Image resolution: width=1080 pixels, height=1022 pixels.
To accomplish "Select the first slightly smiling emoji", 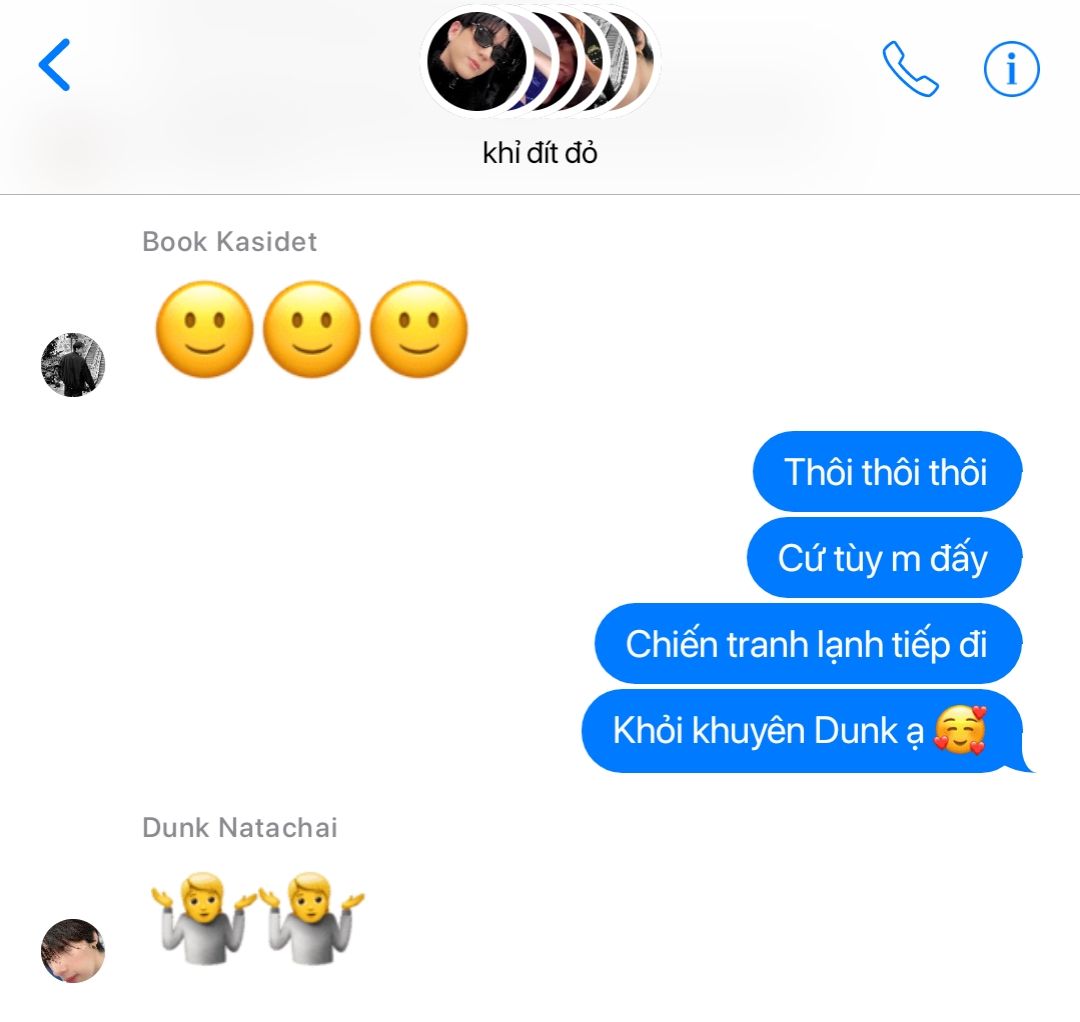I will click(204, 329).
